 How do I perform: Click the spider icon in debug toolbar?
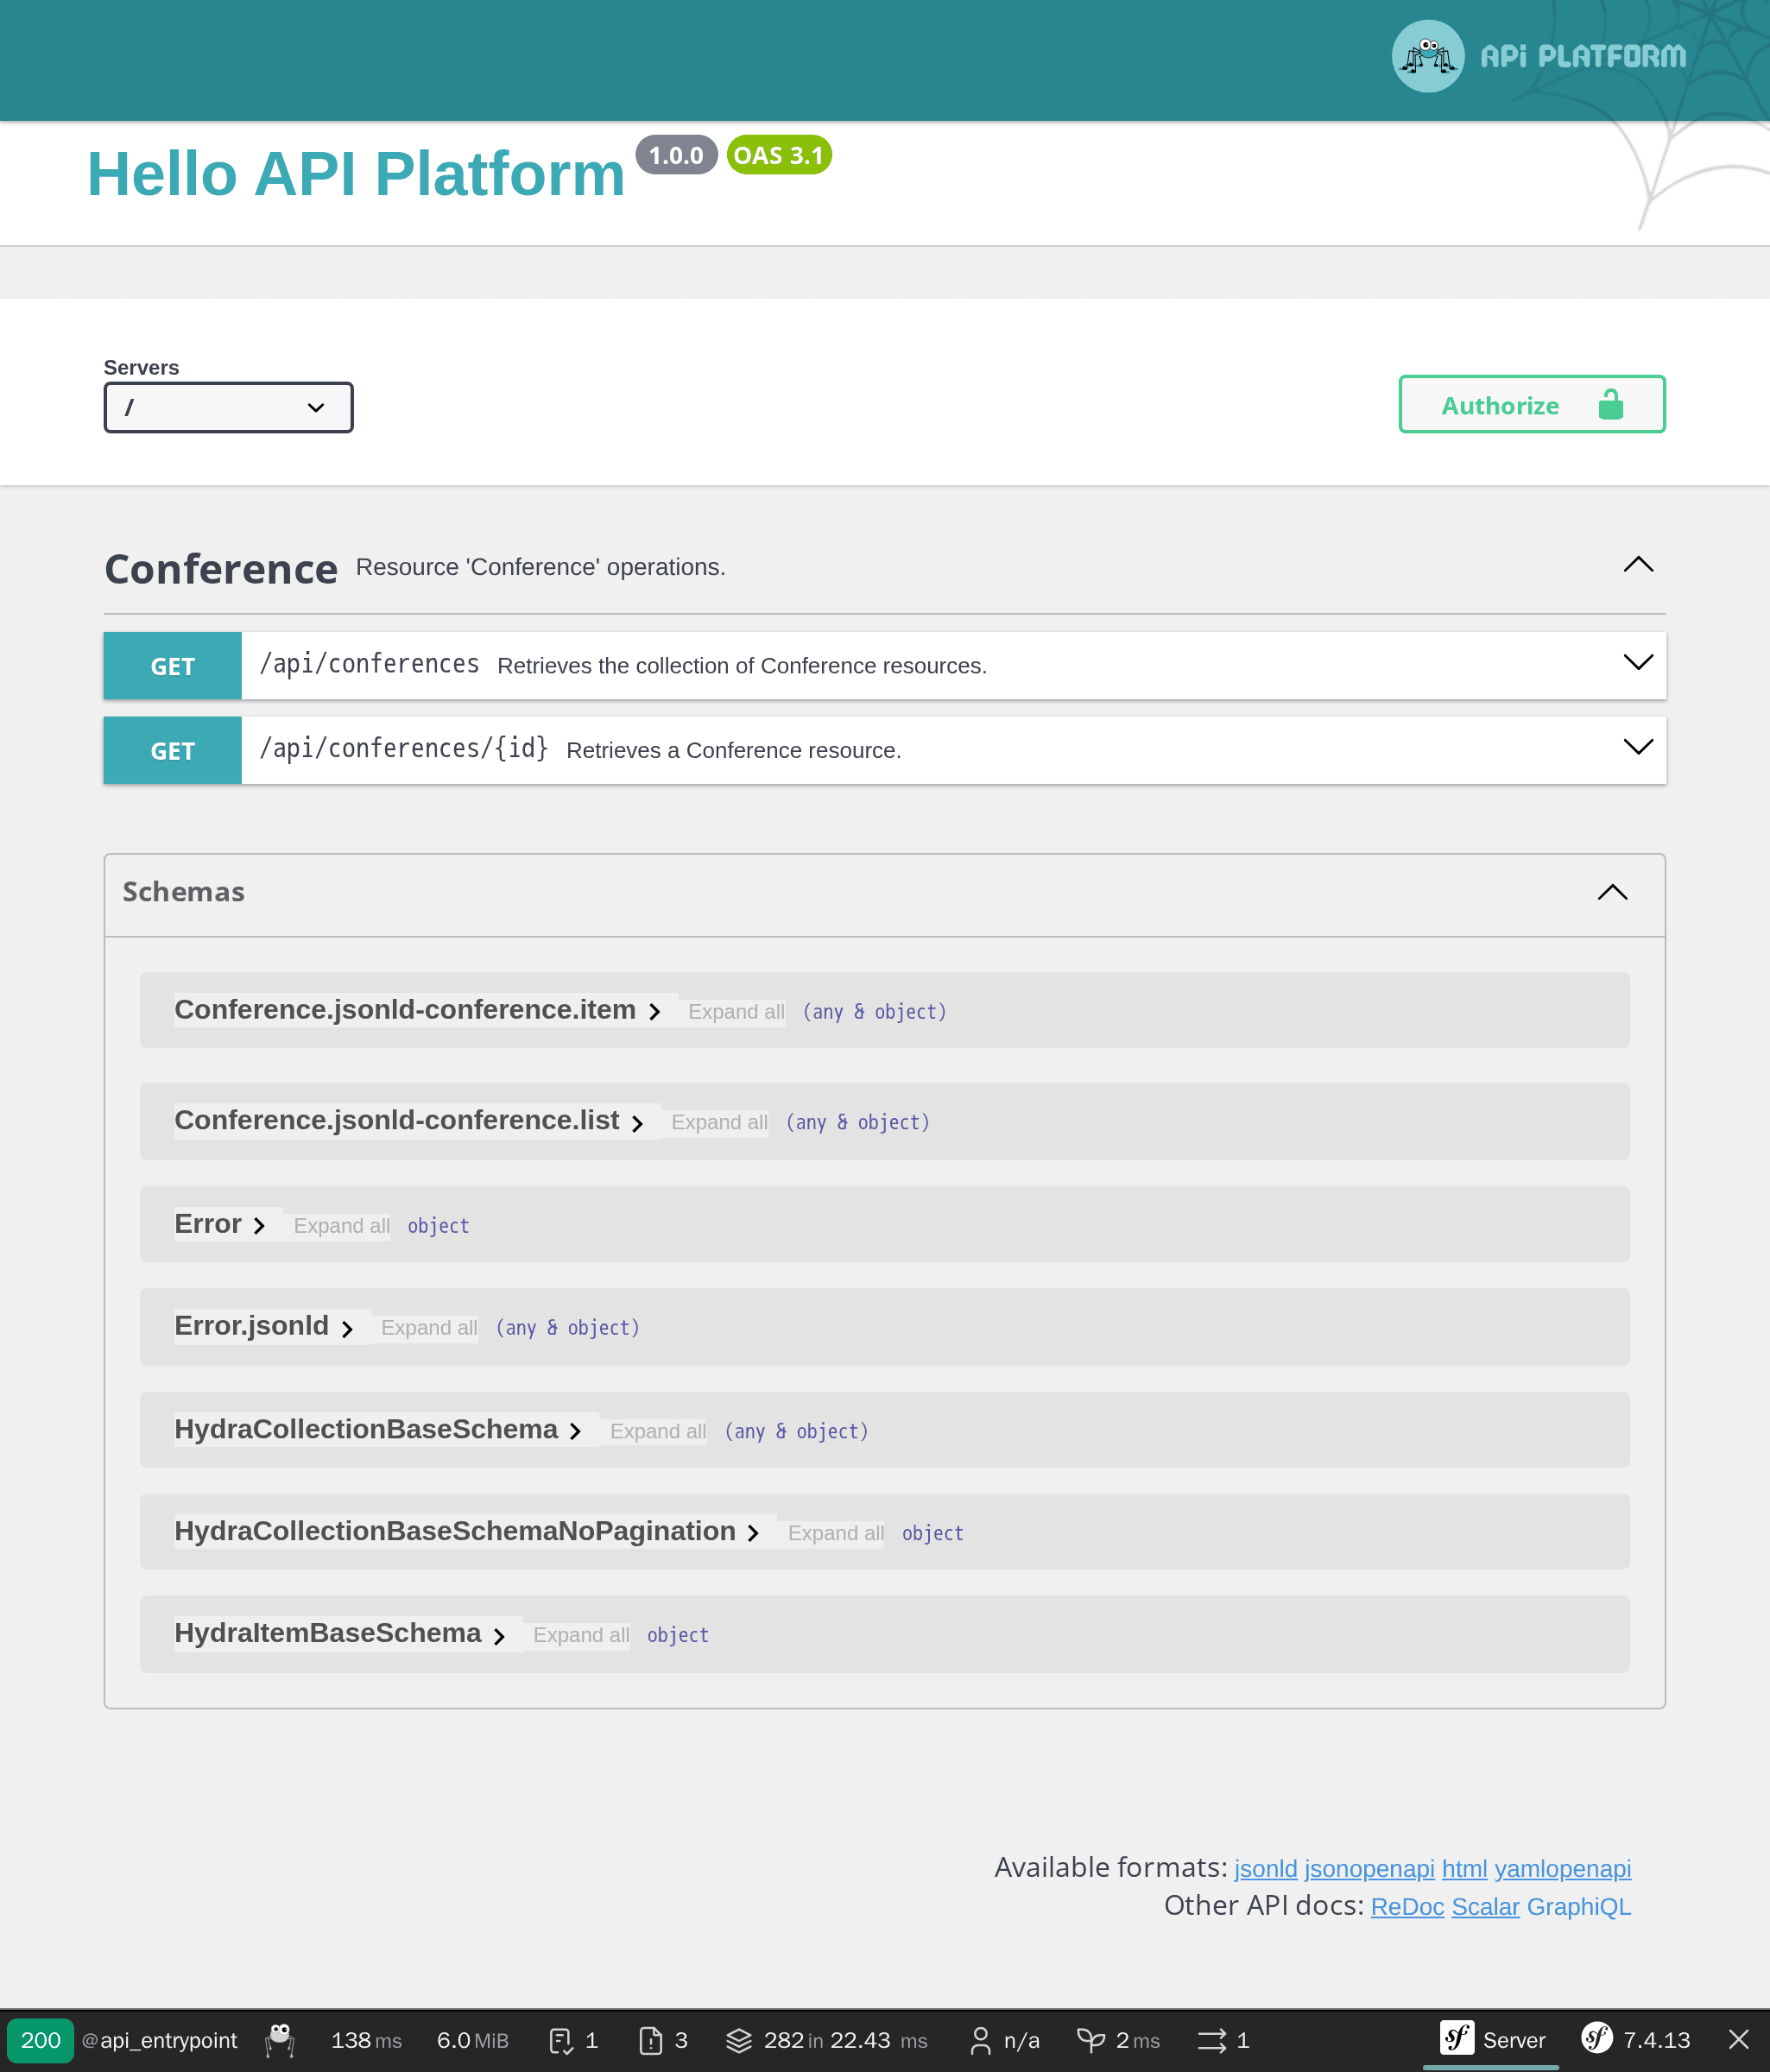280,2040
